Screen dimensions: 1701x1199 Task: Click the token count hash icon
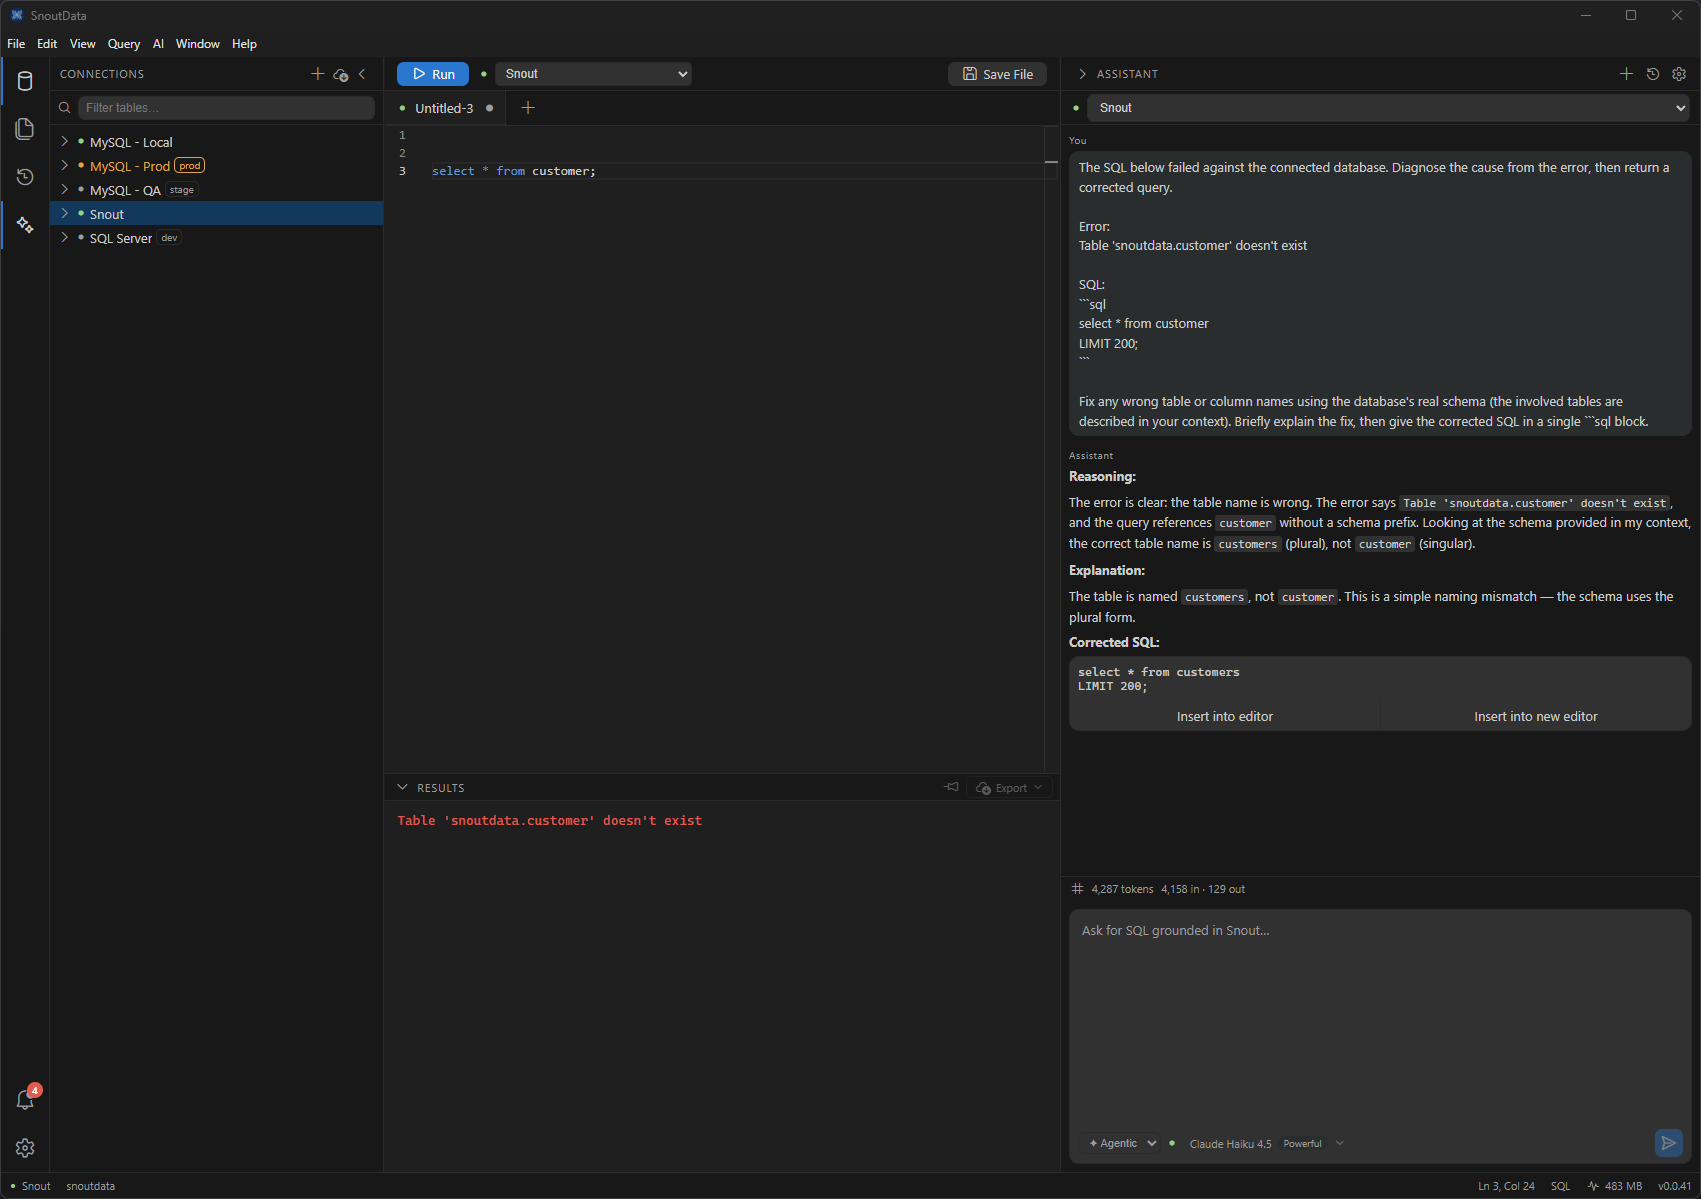[1077, 889]
